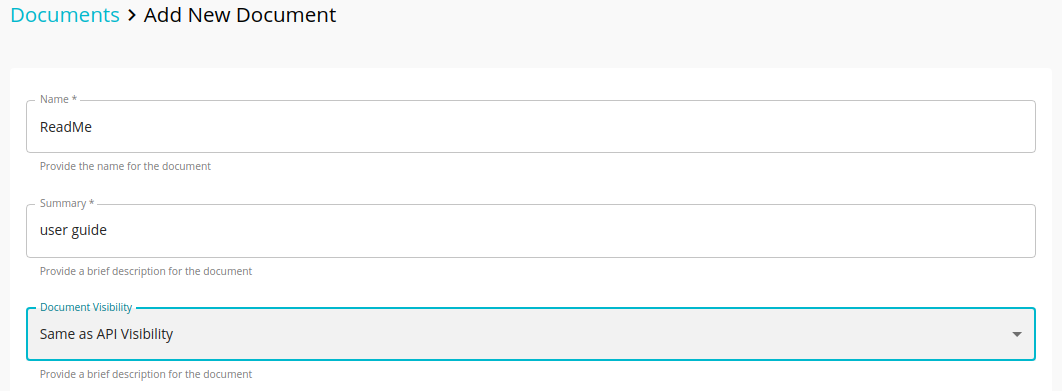1062x391 pixels.
Task: Place cursor after 'ReadMe' in Name field
Action: (93, 127)
